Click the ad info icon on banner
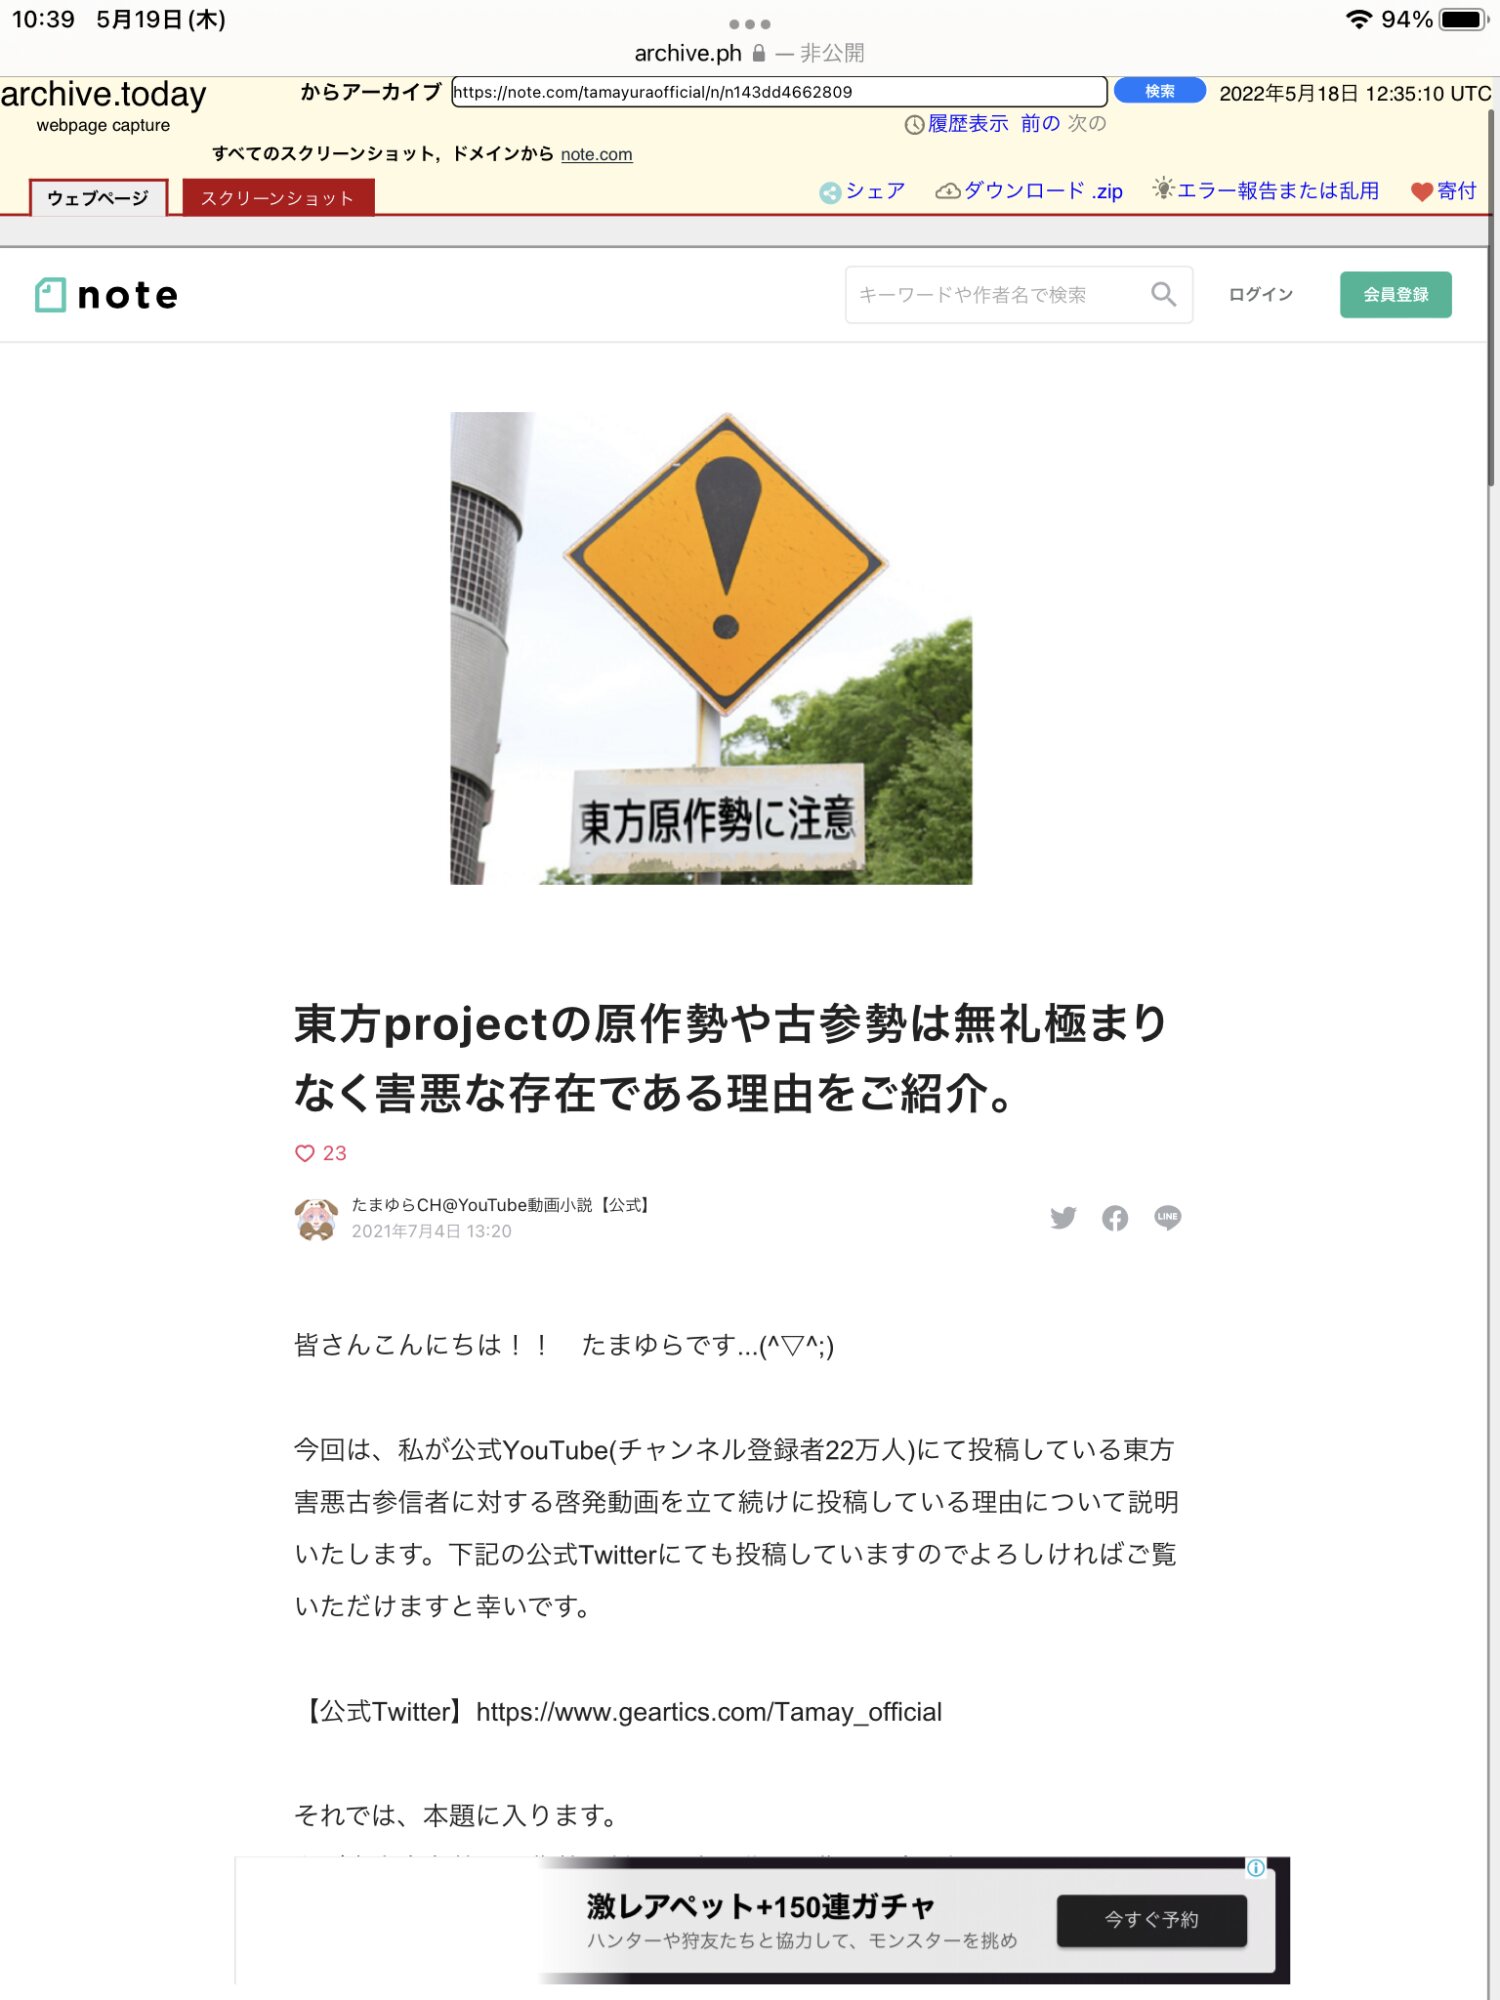Image resolution: width=1500 pixels, height=2000 pixels. point(1256,1867)
